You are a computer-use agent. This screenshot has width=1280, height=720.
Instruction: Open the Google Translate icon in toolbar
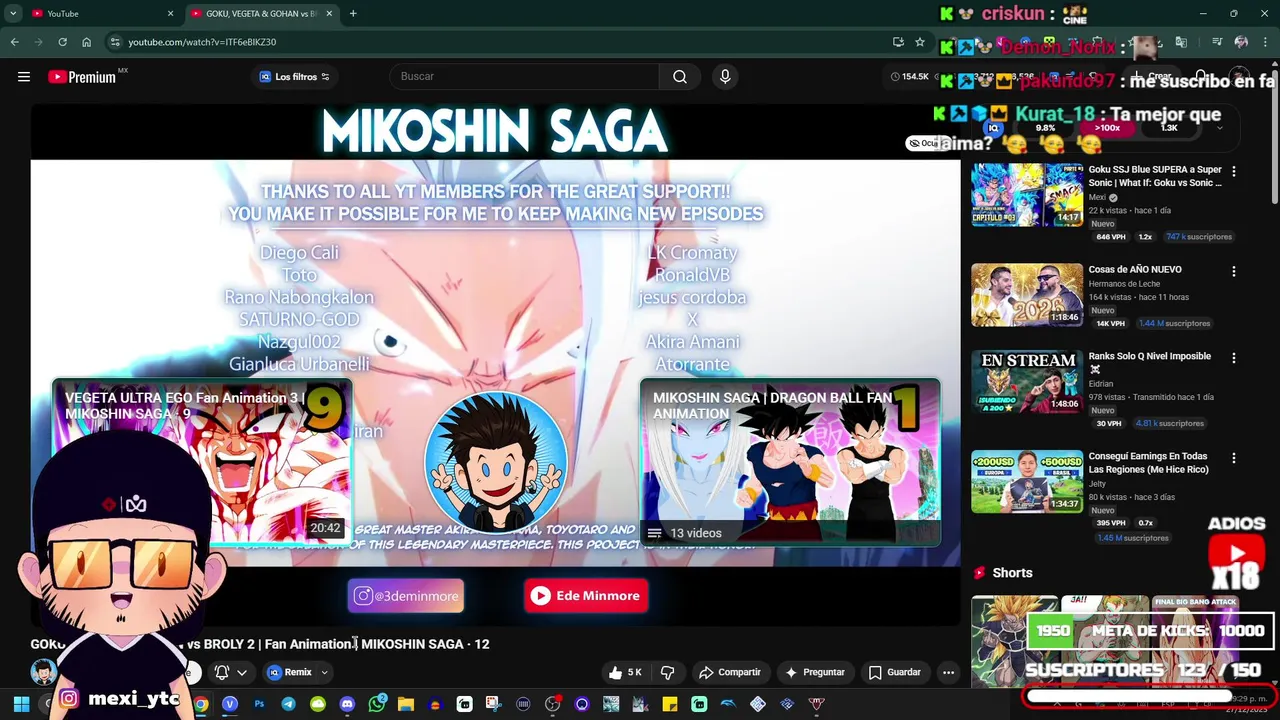pyautogui.click(x=1182, y=42)
